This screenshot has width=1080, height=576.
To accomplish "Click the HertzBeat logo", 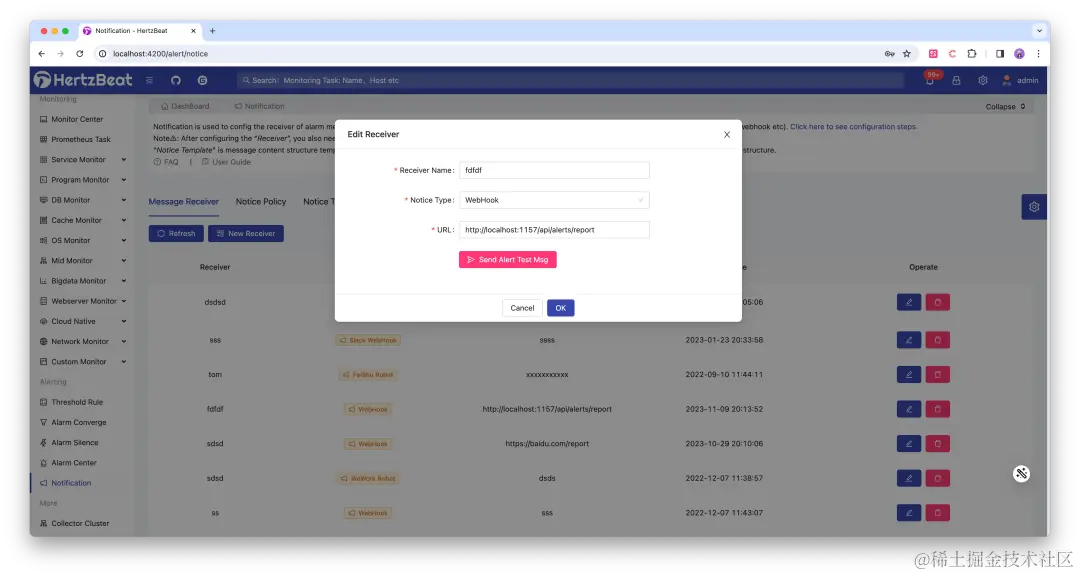I will [x=83, y=80].
